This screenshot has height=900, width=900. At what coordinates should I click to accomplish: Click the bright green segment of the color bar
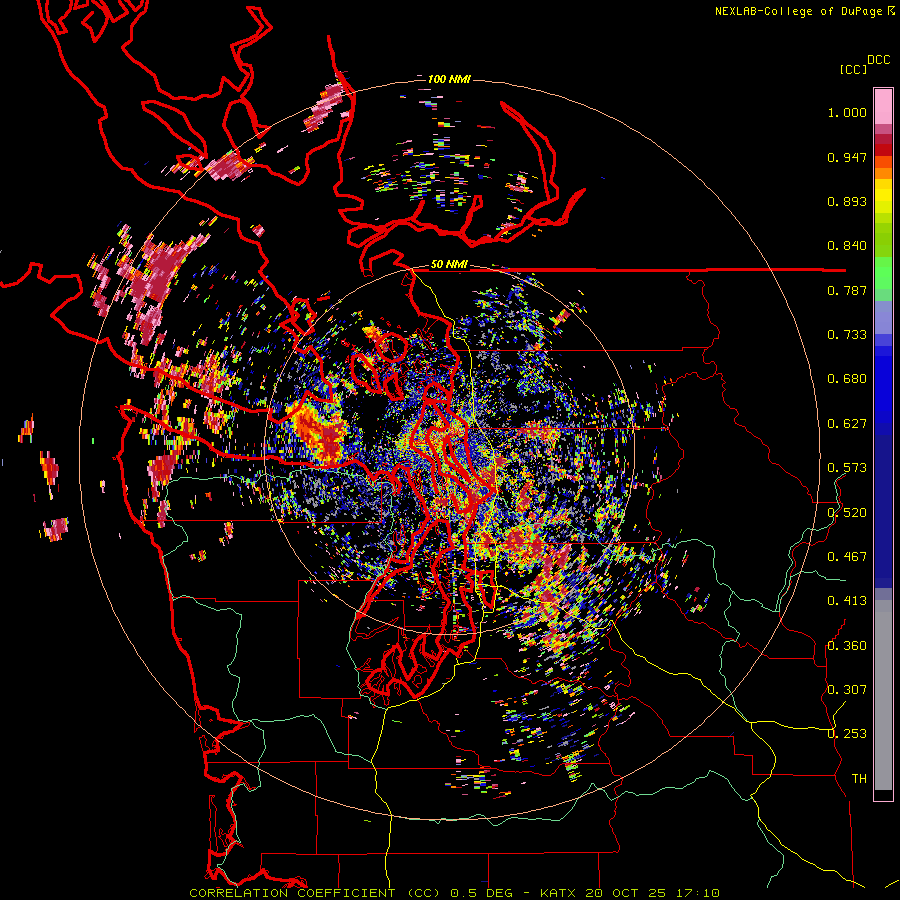click(883, 273)
